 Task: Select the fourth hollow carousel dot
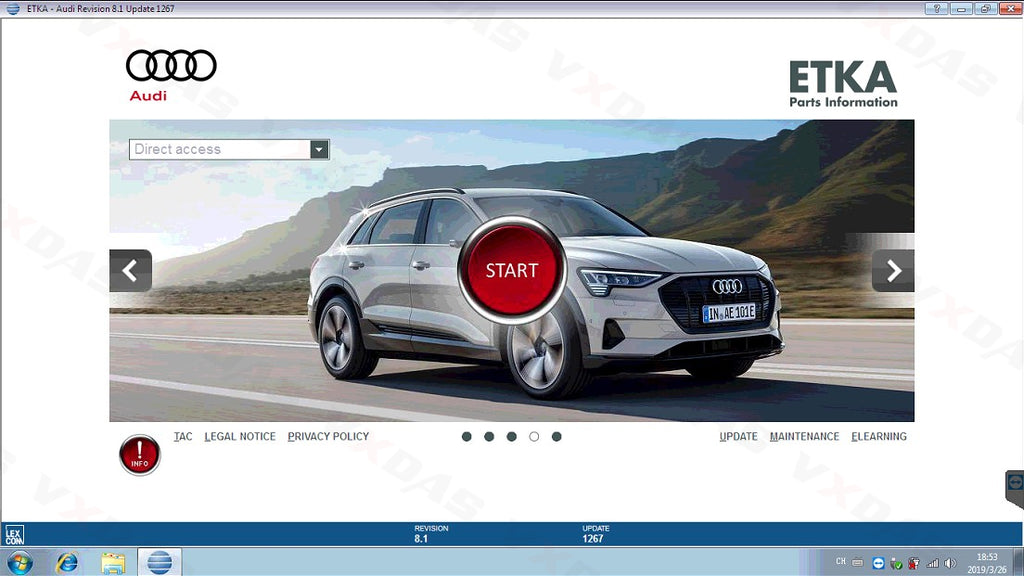point(534,437)
